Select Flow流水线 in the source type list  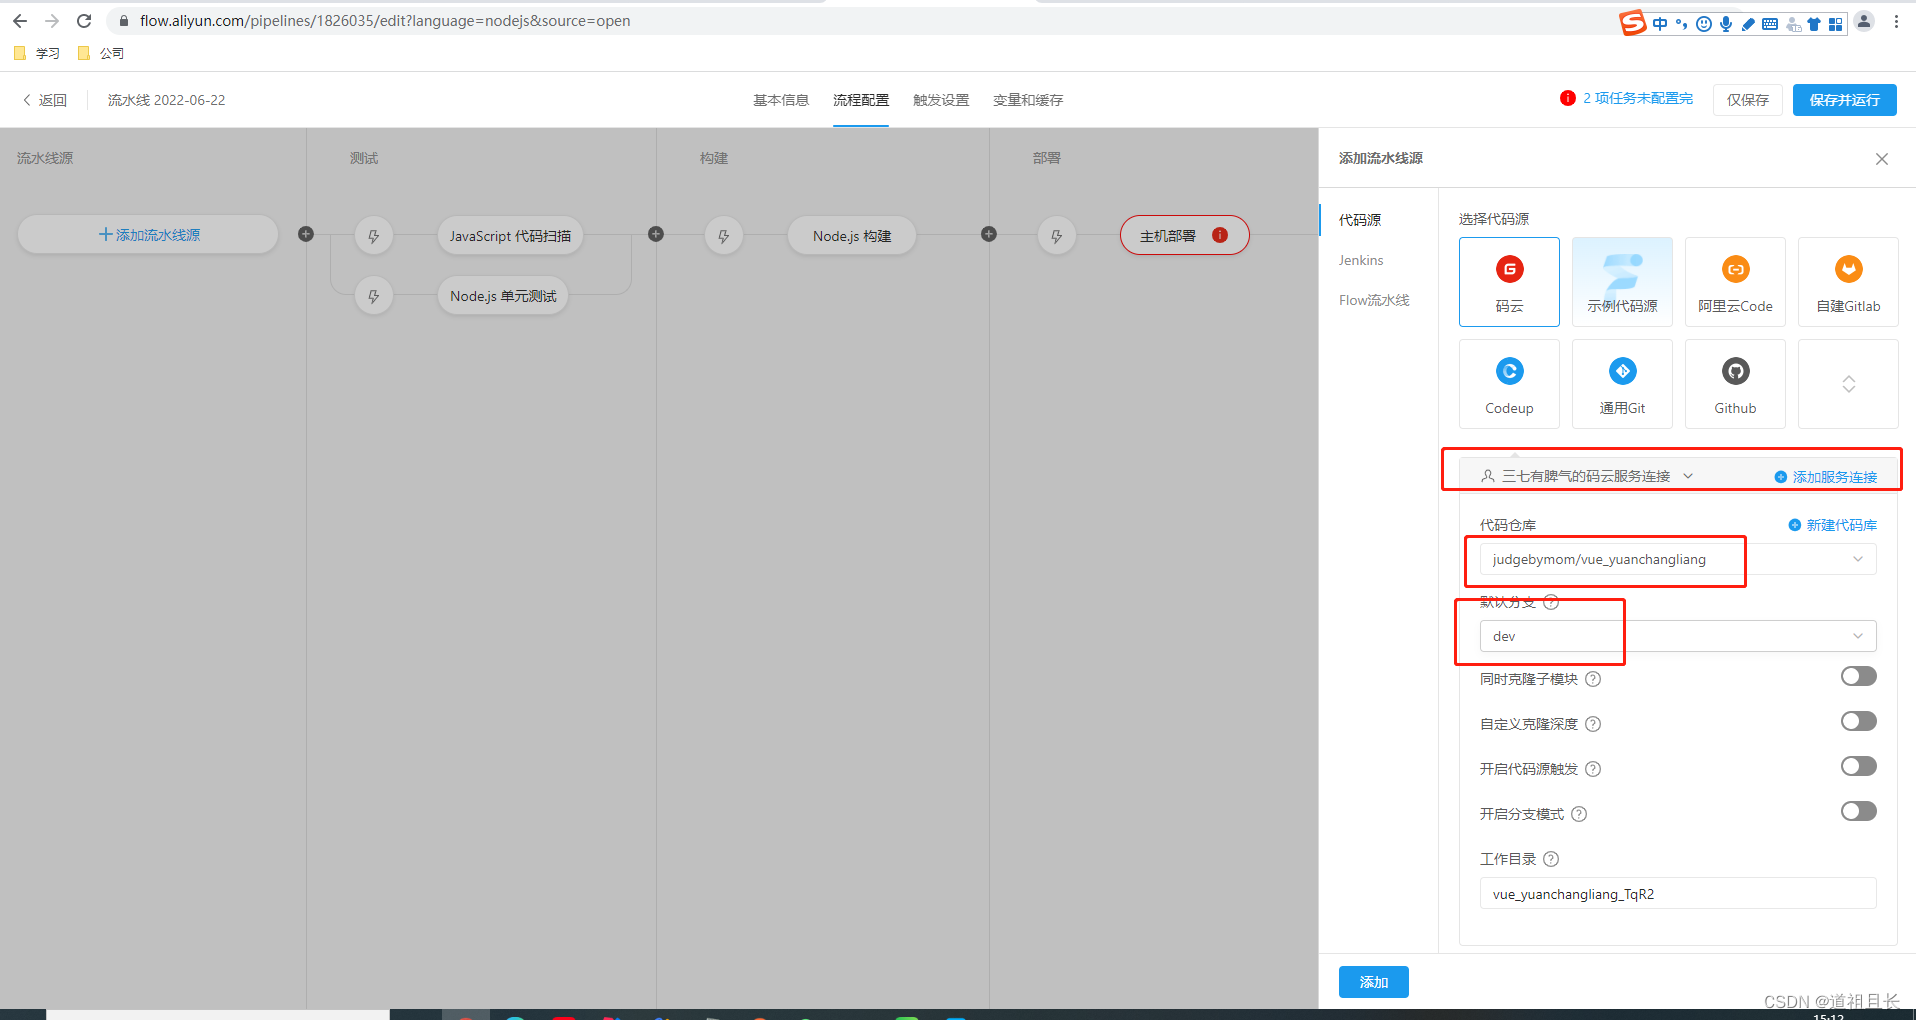(1374, 300)
